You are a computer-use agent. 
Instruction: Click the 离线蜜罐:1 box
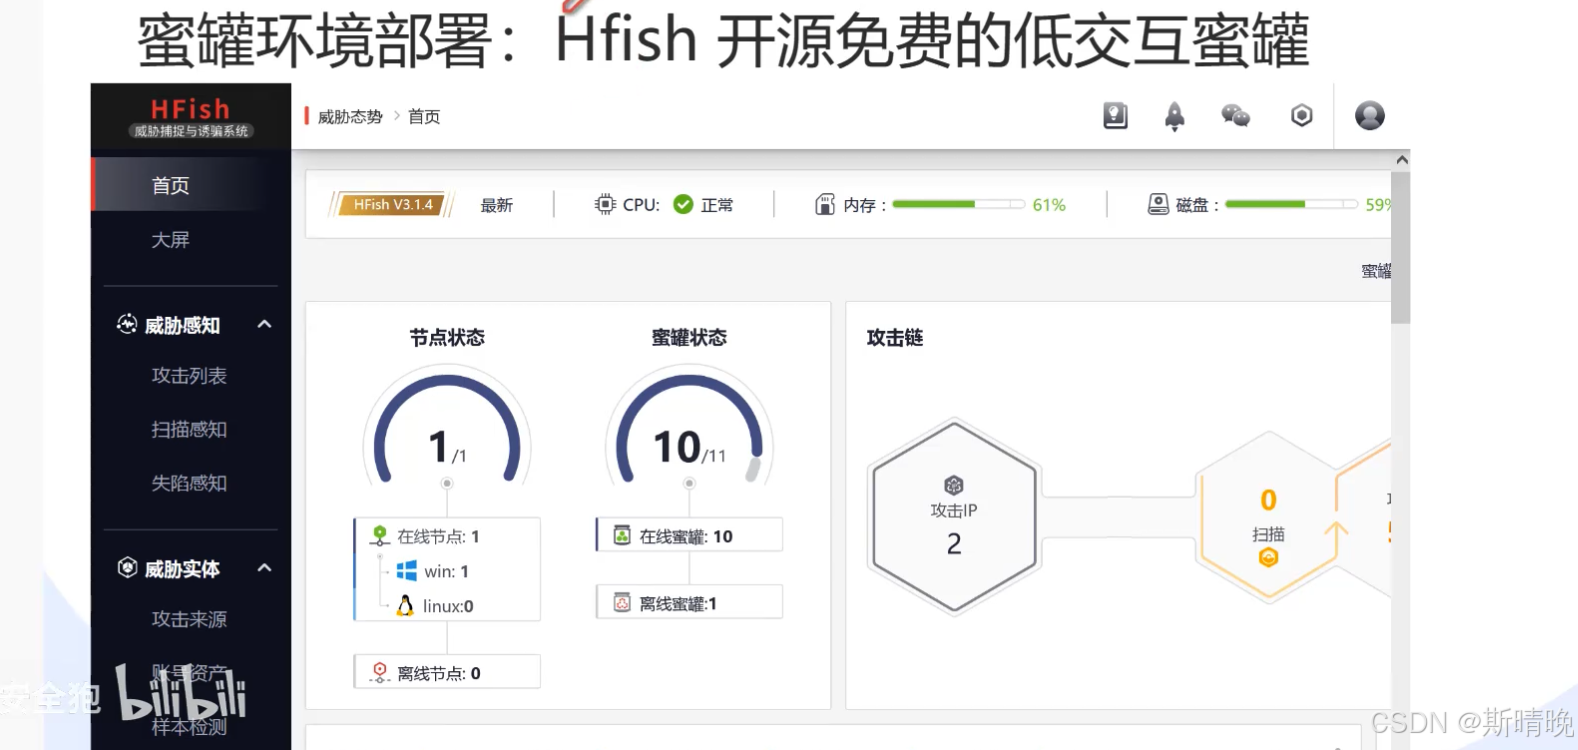[689, 602]
